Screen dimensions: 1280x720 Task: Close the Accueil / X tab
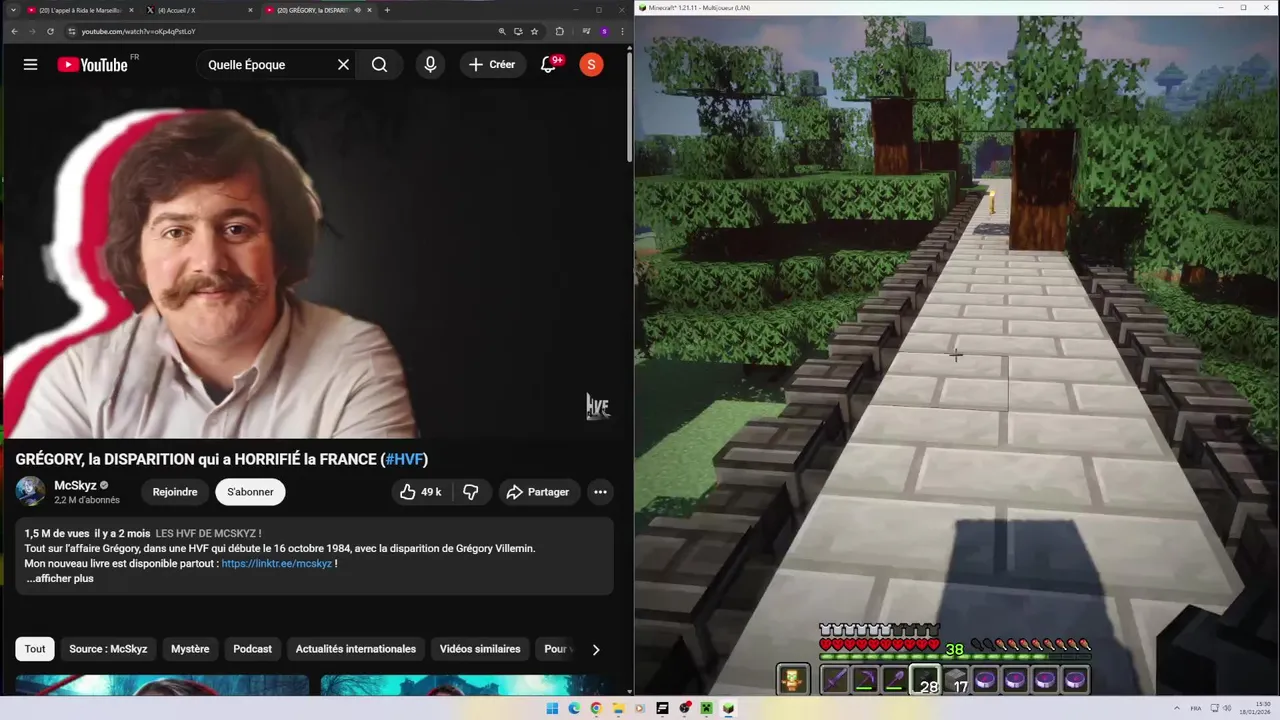250,10
